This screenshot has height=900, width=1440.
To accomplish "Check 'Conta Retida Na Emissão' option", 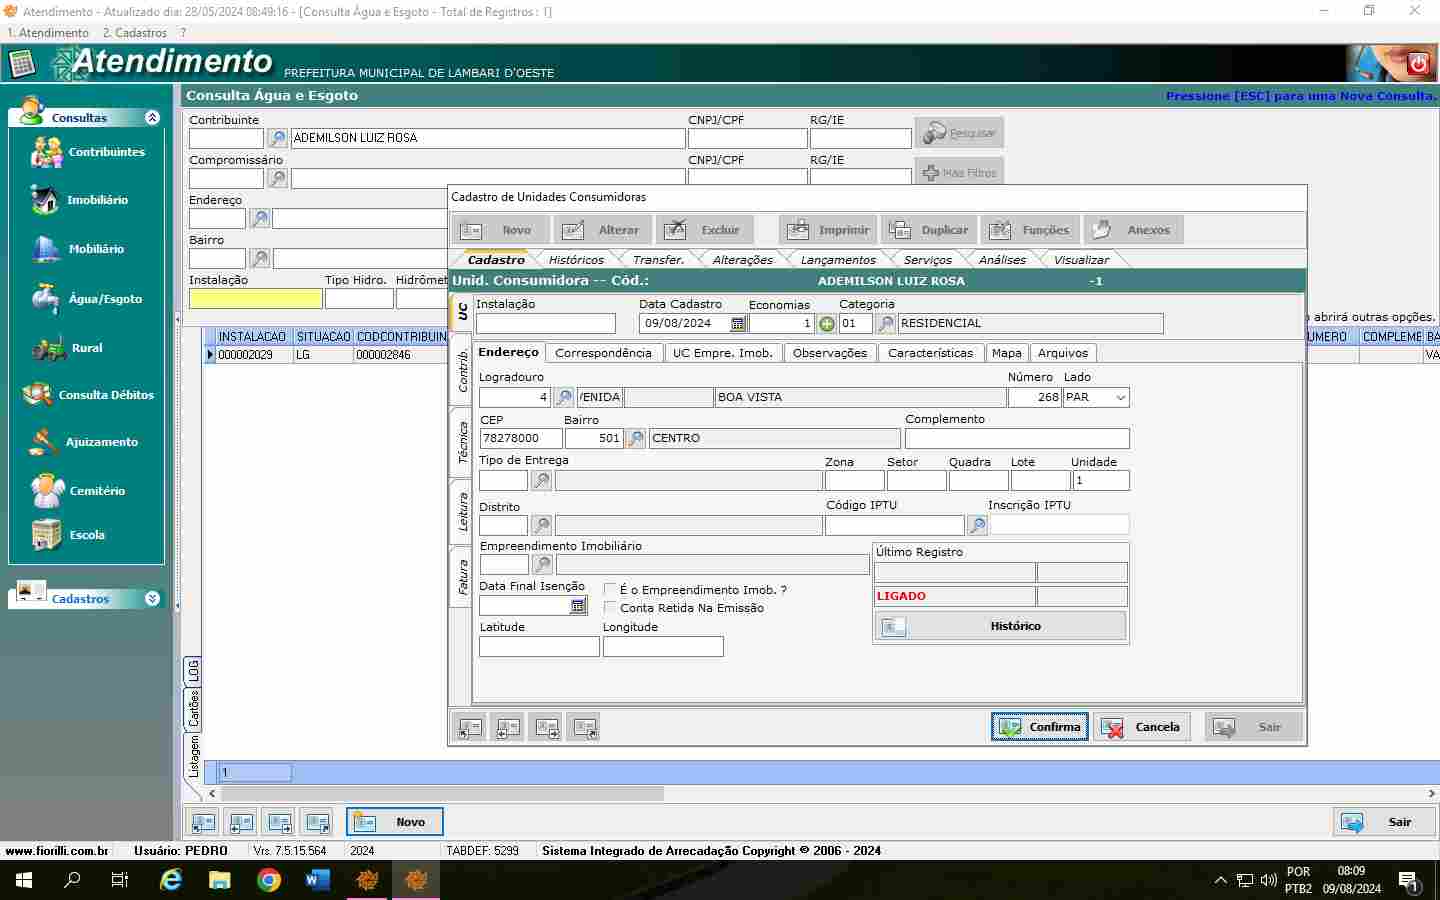I will [x=610, y=608].
